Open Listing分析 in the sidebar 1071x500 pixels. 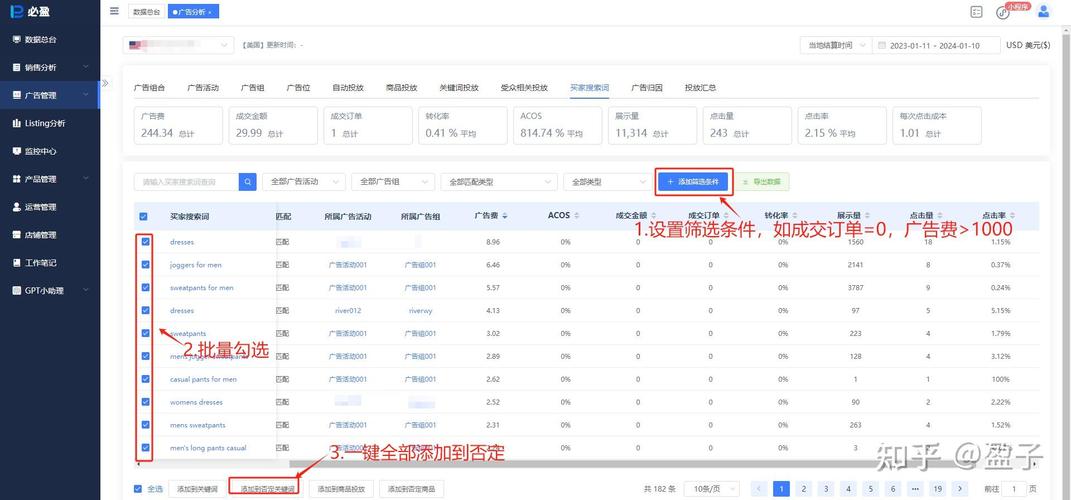tap(45, 124)
